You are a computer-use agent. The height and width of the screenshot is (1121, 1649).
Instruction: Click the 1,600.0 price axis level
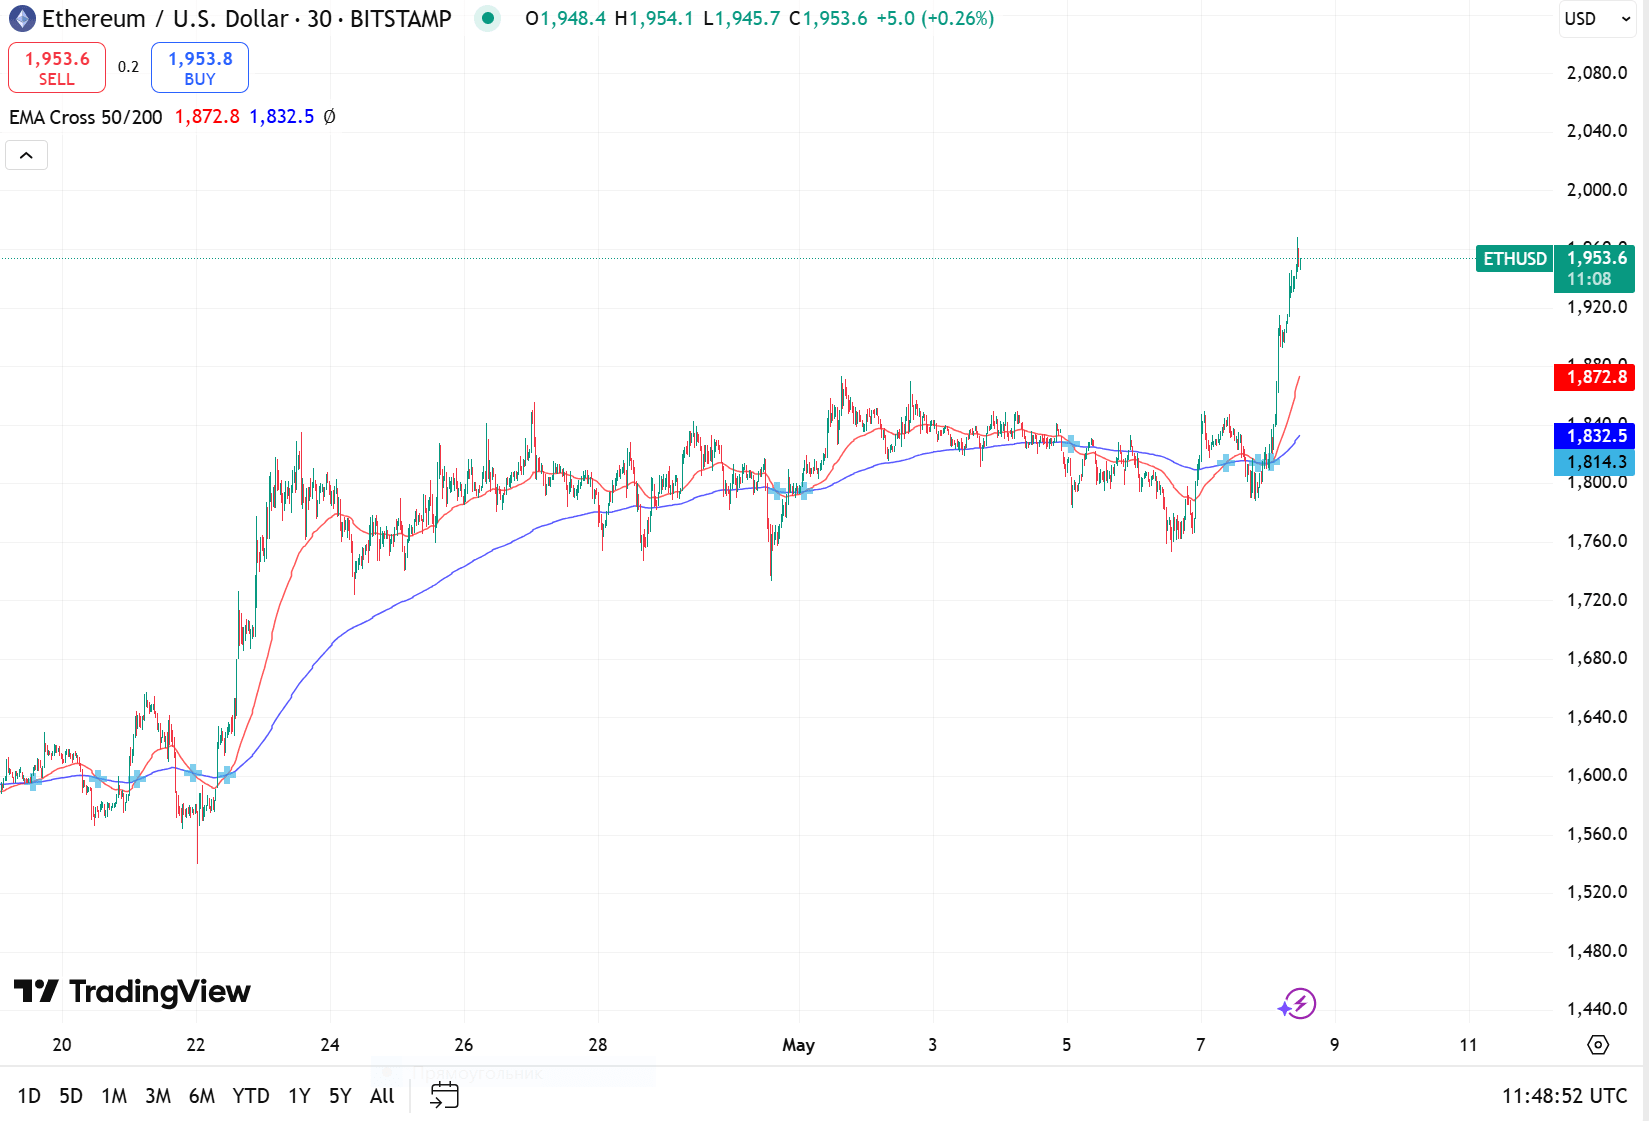click(1597, 775)
